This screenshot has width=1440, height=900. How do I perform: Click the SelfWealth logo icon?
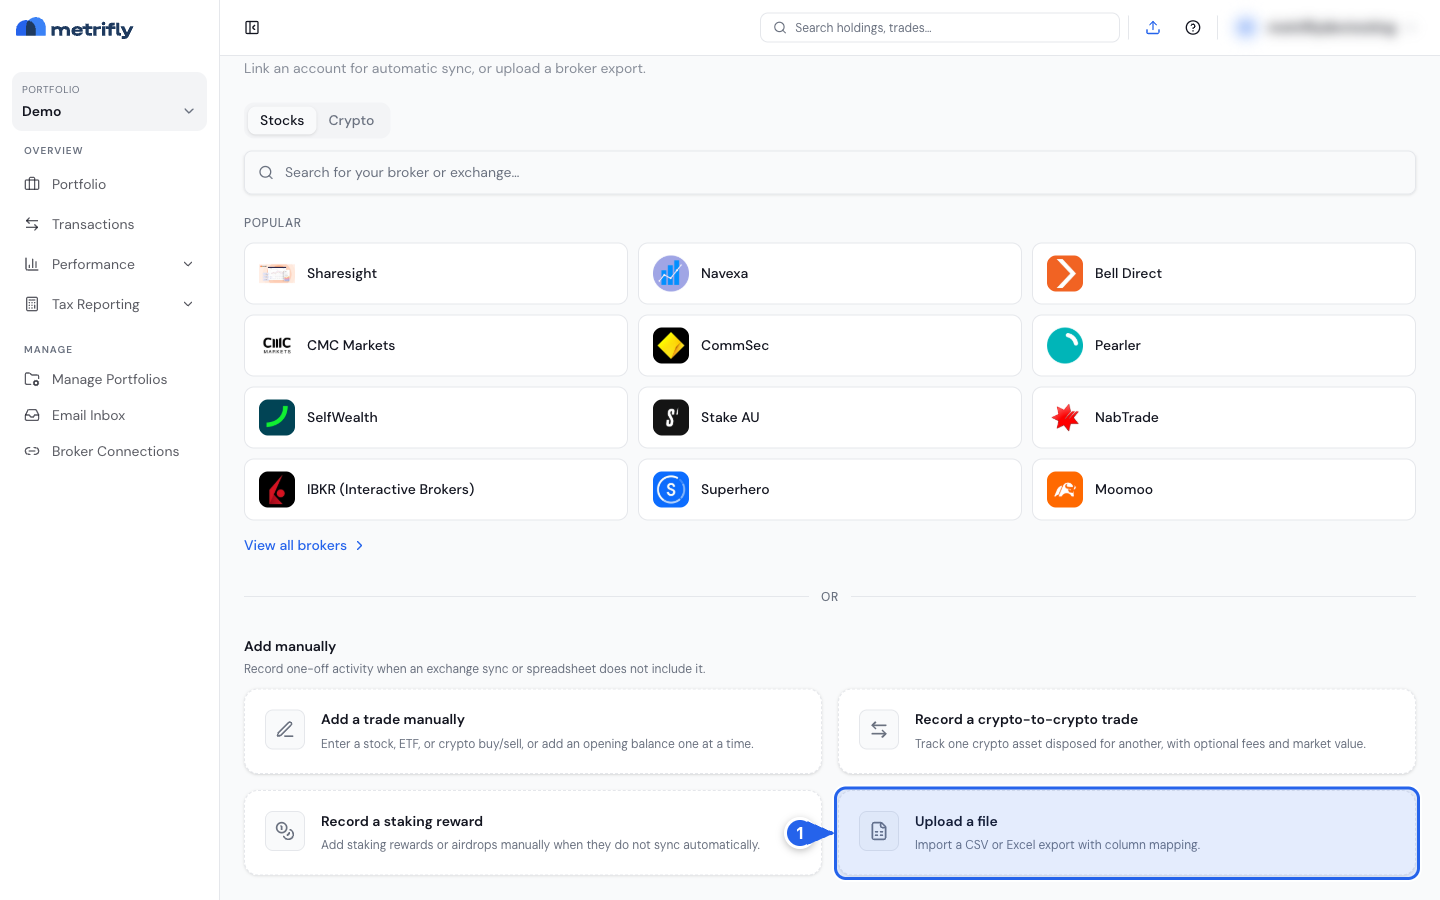click(277, 417)
